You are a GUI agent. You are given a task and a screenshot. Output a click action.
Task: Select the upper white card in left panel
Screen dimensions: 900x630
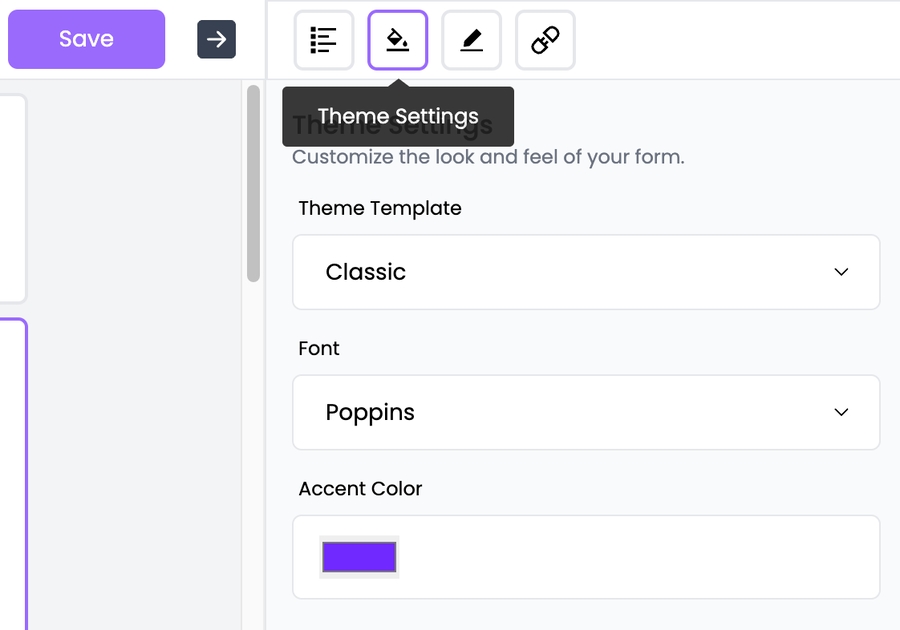10,198
